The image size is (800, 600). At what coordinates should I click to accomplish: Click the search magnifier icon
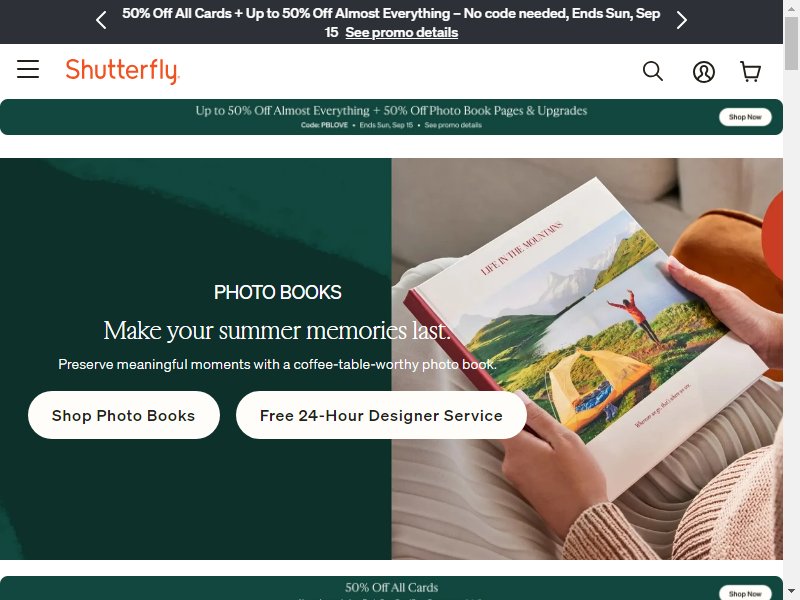[x=653, y=71]
